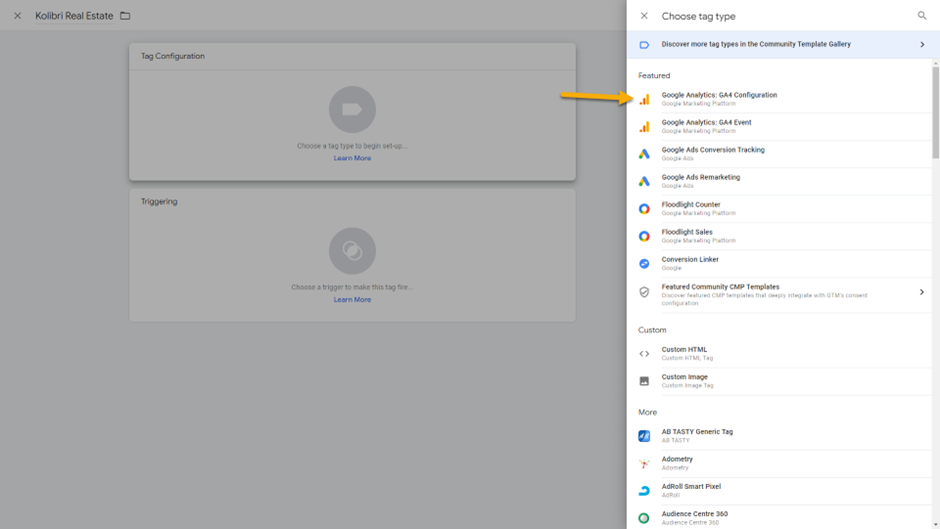Close the Choose tag type panel
This screenshot has height=529, width=940.
click(644, 16)
